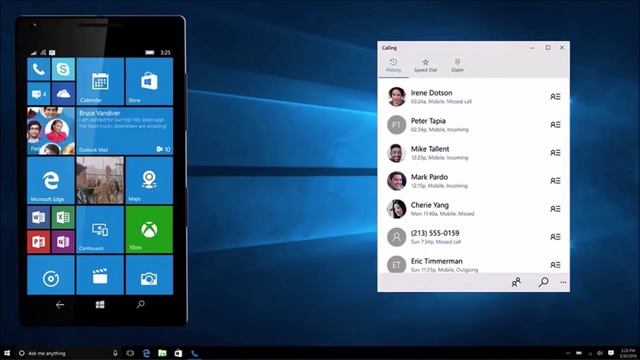Image resolution: width=640 pixels, height=360 pixels.
Task: Tap the Excel tile on the phone
Action: [x=63, y=217]
